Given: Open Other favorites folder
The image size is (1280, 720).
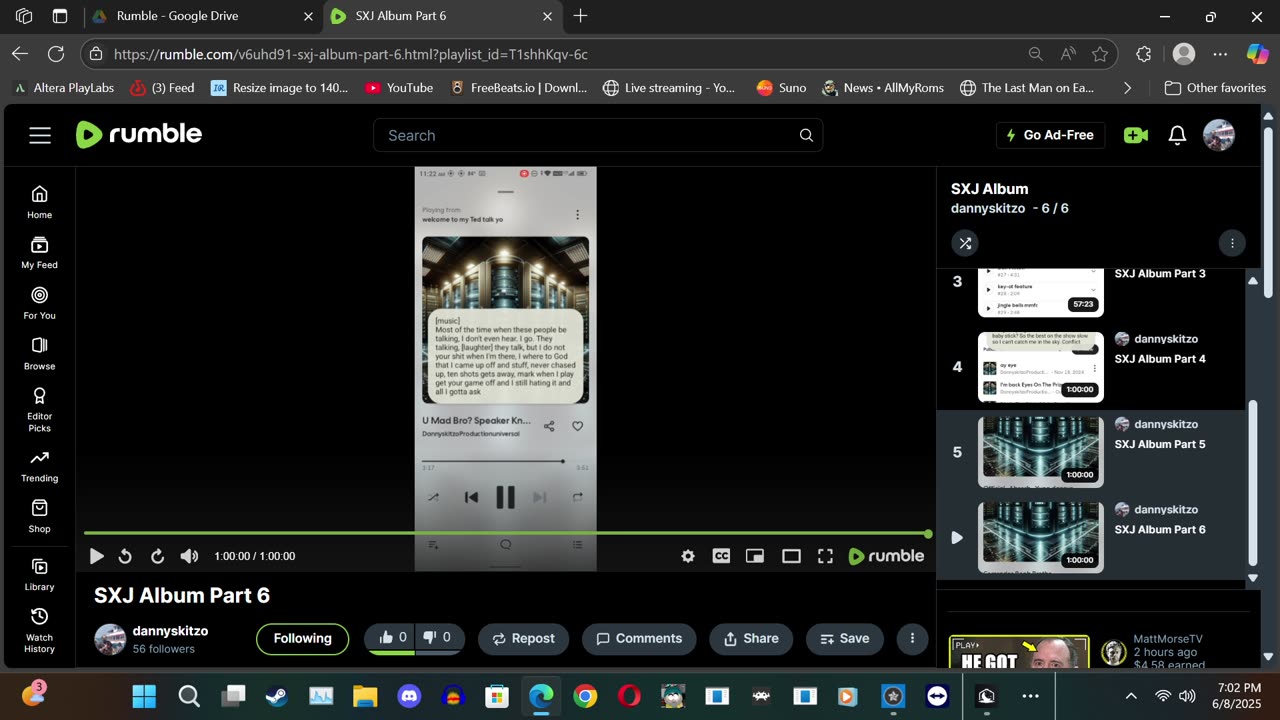Looking at the screenshot, I should click(x=1215, y=88).
